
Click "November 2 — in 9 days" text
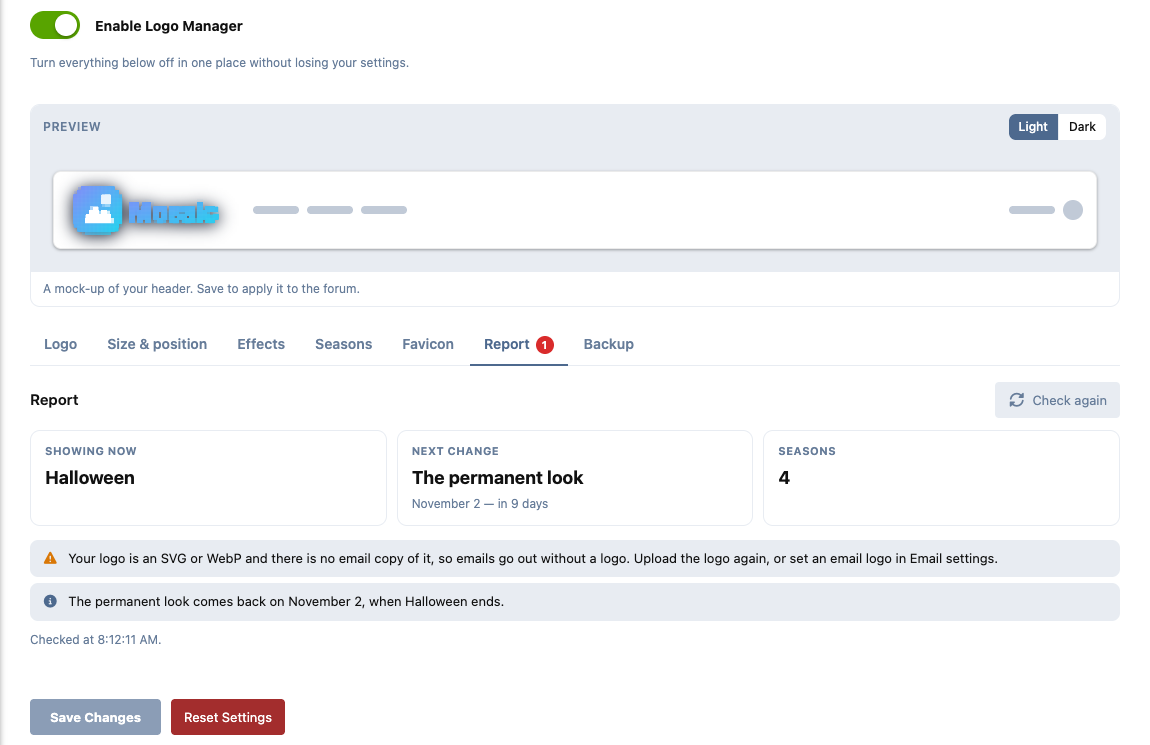click(x=480, y=504)
